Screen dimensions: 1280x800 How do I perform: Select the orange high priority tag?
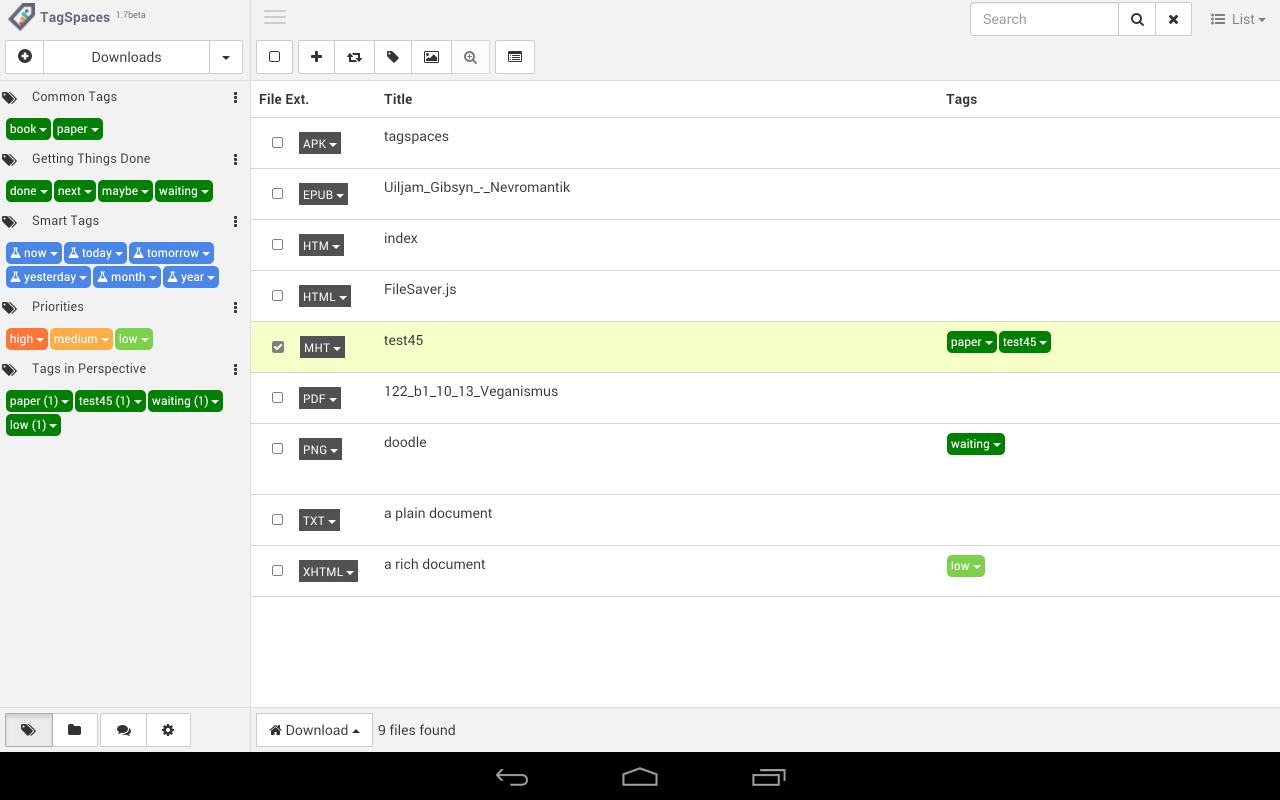(x=26, y=339)
